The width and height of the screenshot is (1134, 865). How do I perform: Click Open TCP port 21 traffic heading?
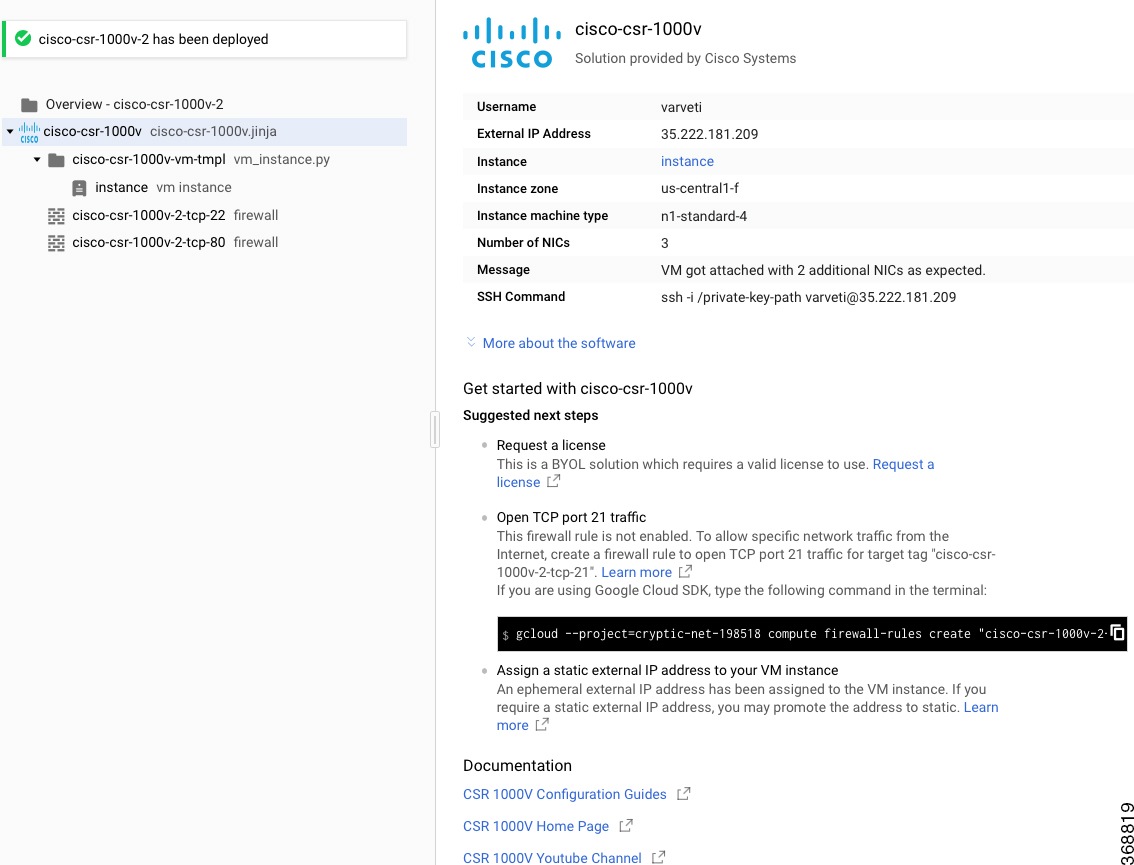click(x=571, y=517)
